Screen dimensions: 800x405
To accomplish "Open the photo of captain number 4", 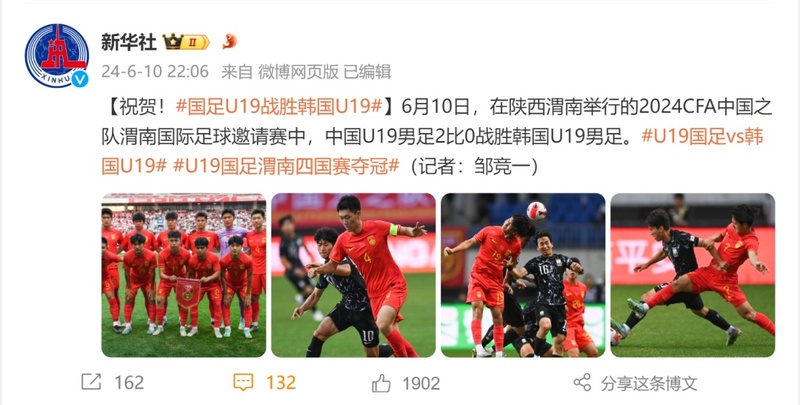I will [353, 275].
